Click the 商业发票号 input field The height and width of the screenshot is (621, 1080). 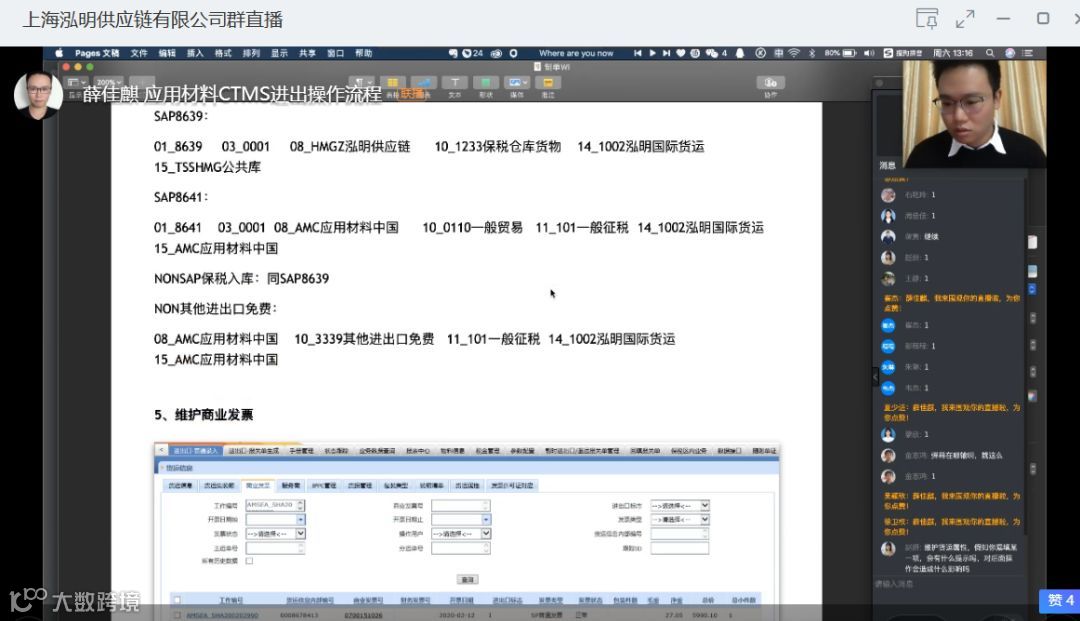click(461, 505)
